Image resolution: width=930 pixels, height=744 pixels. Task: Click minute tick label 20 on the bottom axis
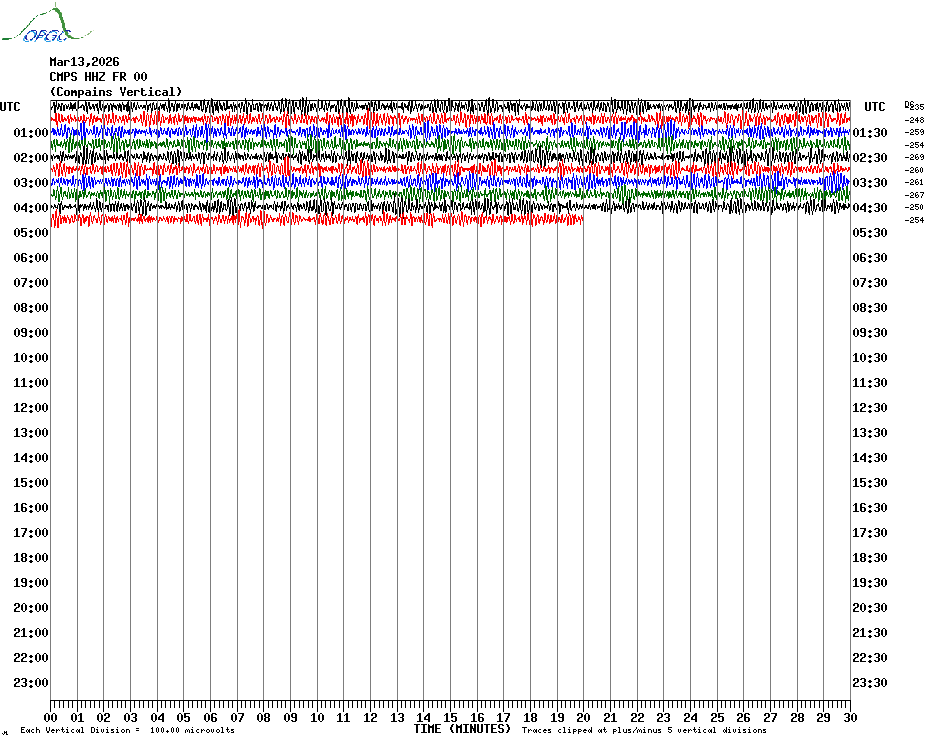[x=584, y=717]
